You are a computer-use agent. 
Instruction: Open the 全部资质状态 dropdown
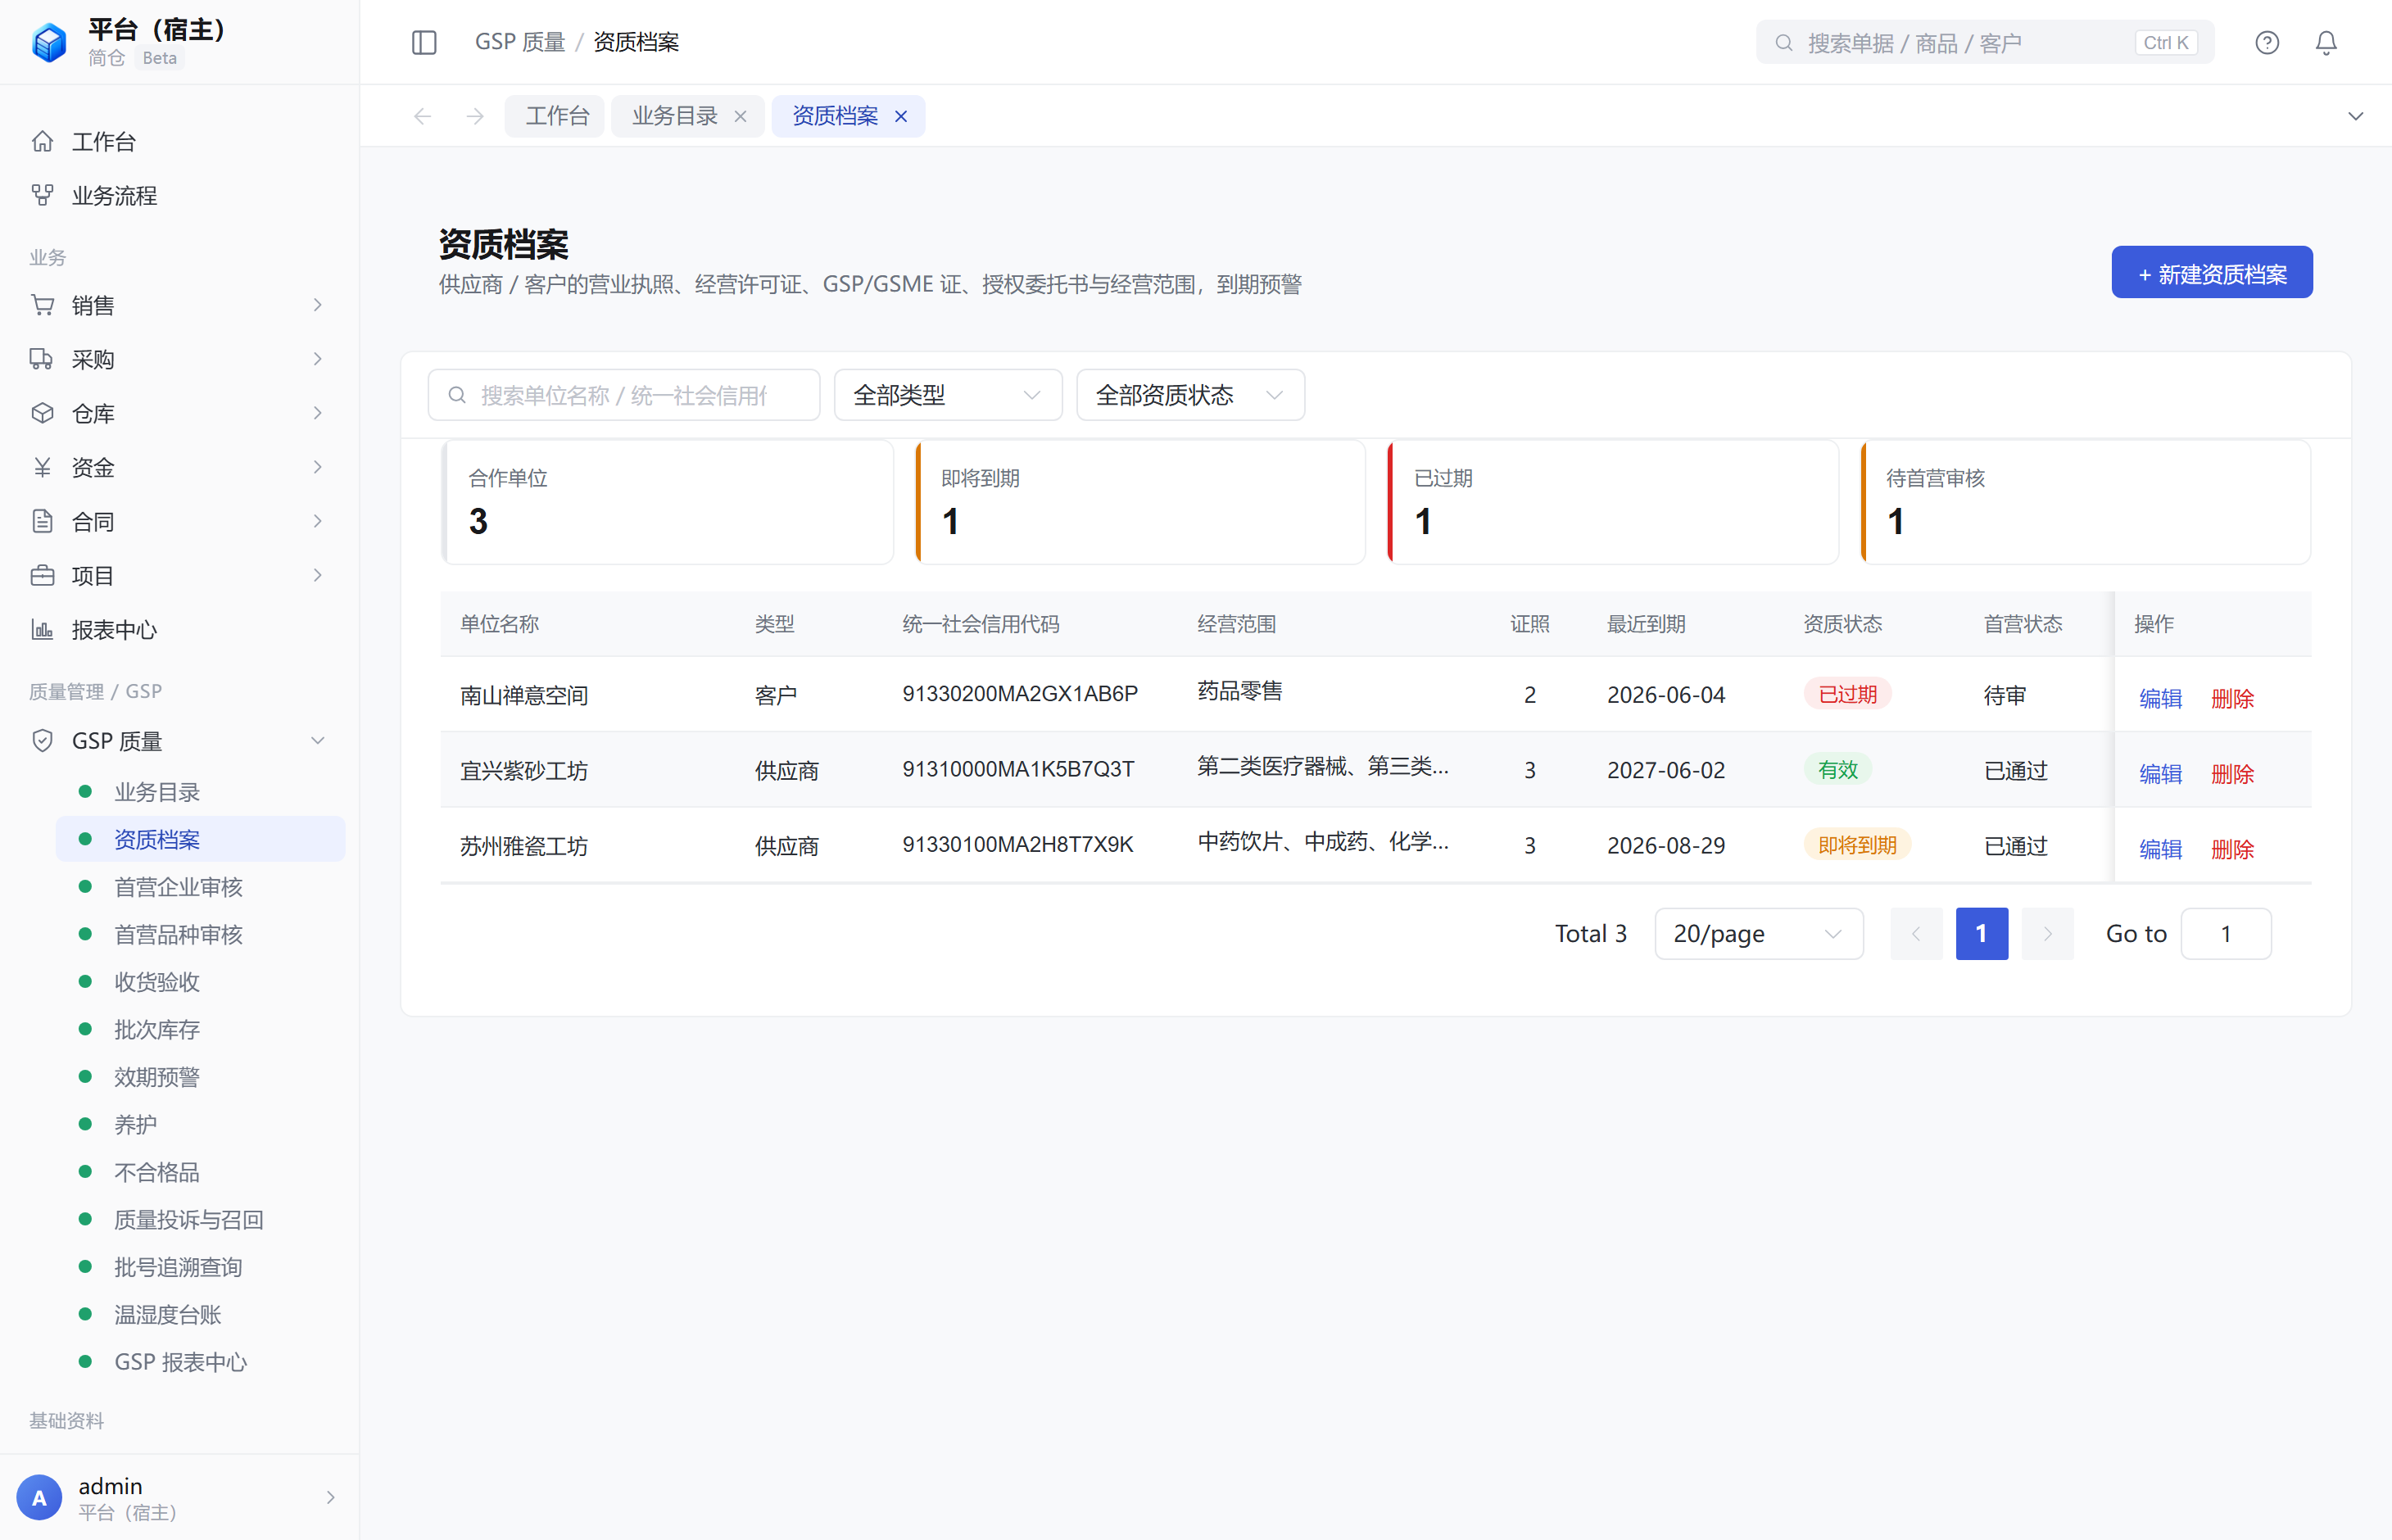(1190, 395)
